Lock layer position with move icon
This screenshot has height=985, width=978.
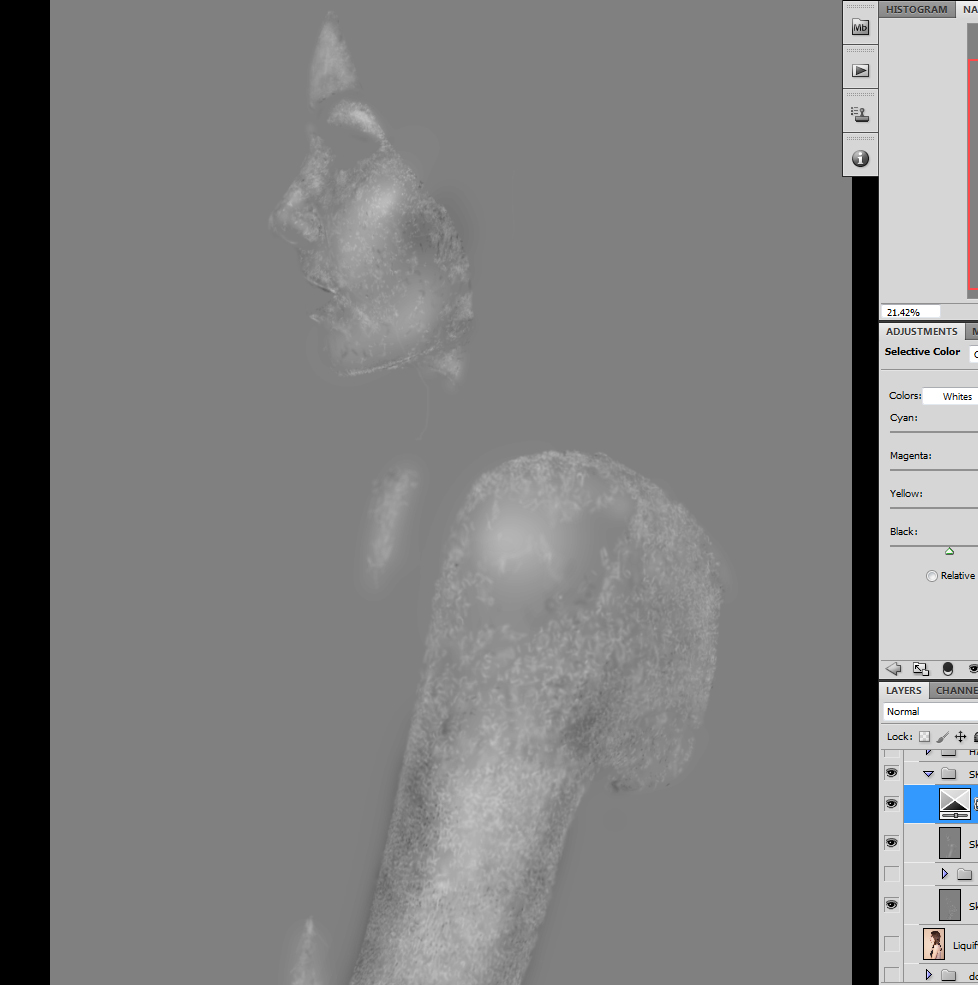960,737
